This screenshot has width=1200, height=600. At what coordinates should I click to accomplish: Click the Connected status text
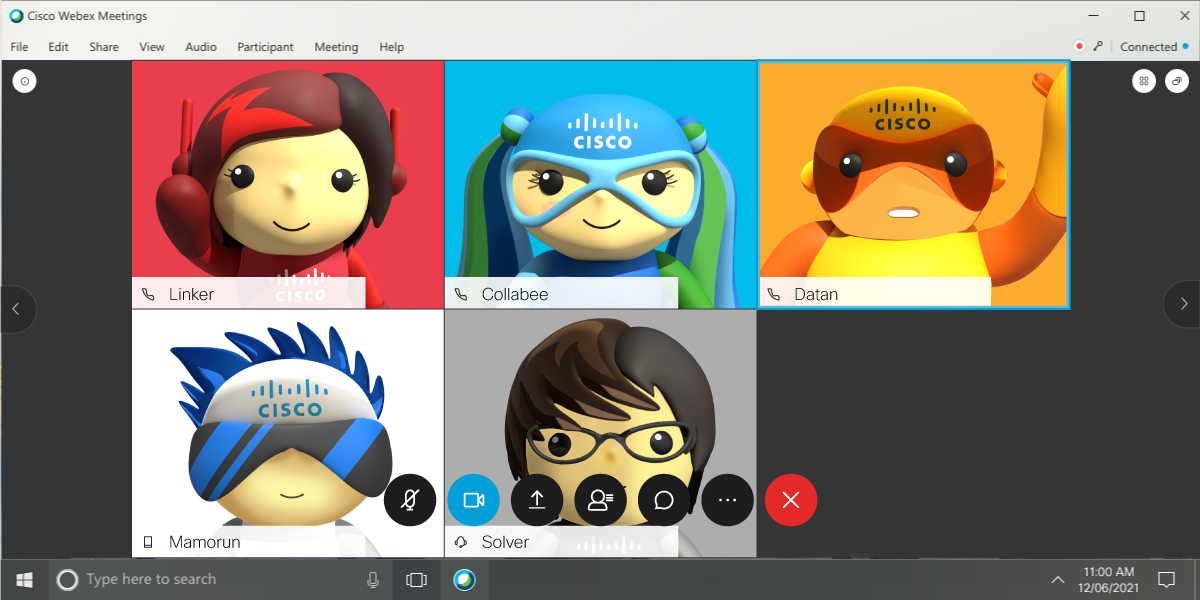(x=1148, y=47)
